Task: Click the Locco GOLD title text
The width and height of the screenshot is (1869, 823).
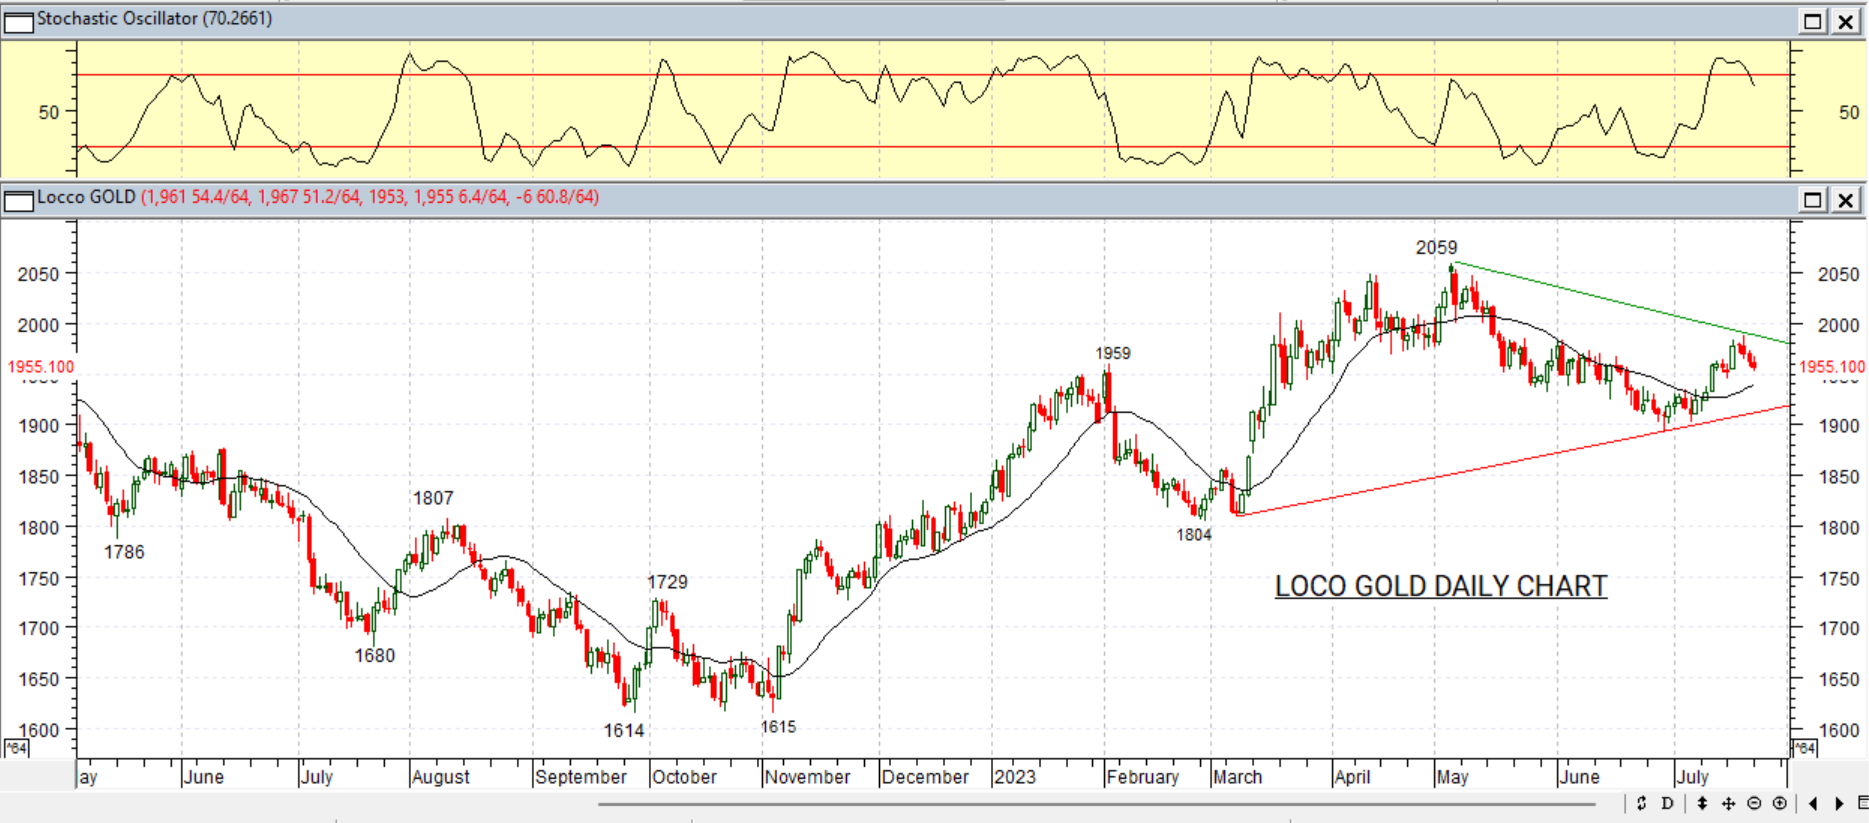Action: point(86,197)
